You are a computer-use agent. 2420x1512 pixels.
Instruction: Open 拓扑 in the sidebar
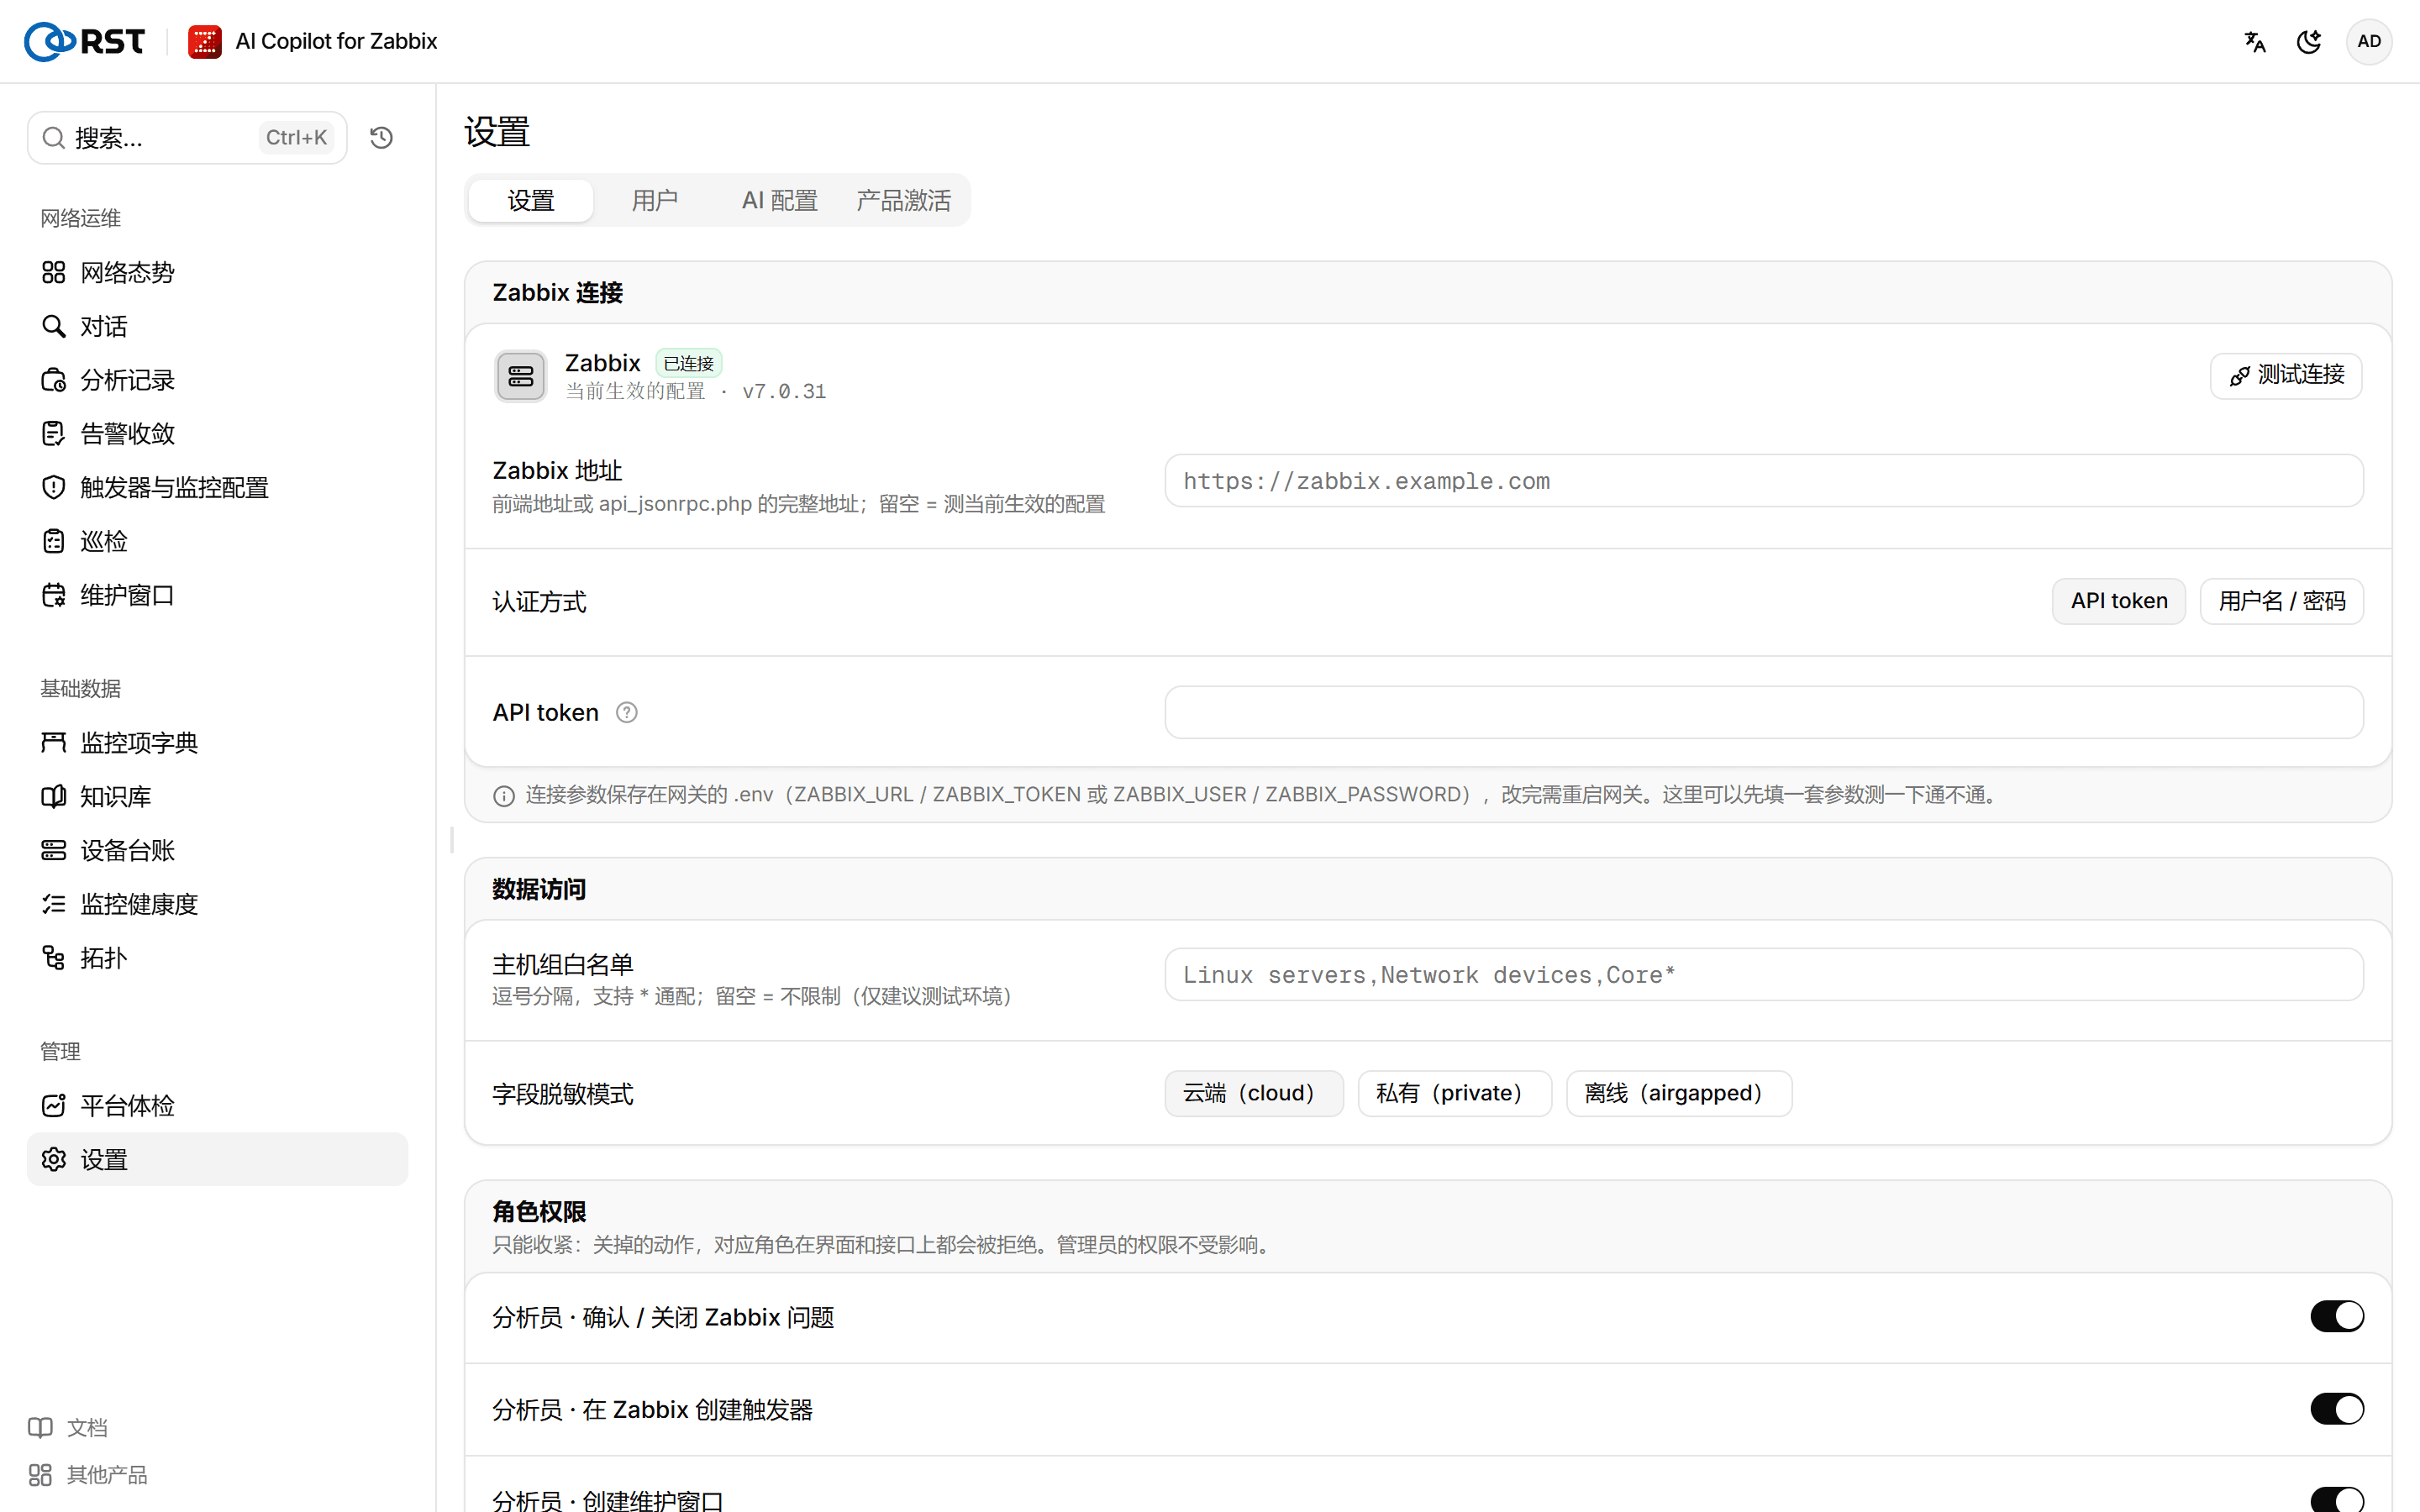coord(217,958)
